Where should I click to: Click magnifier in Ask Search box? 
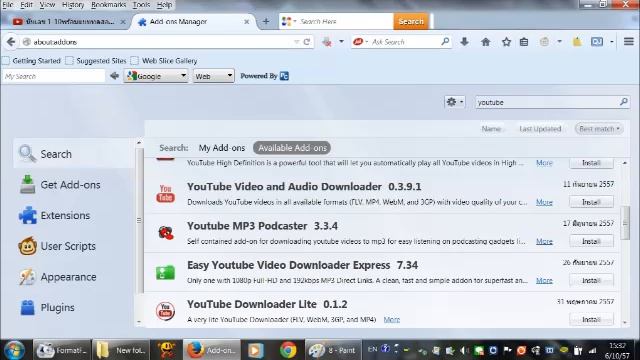click(445, 42)
